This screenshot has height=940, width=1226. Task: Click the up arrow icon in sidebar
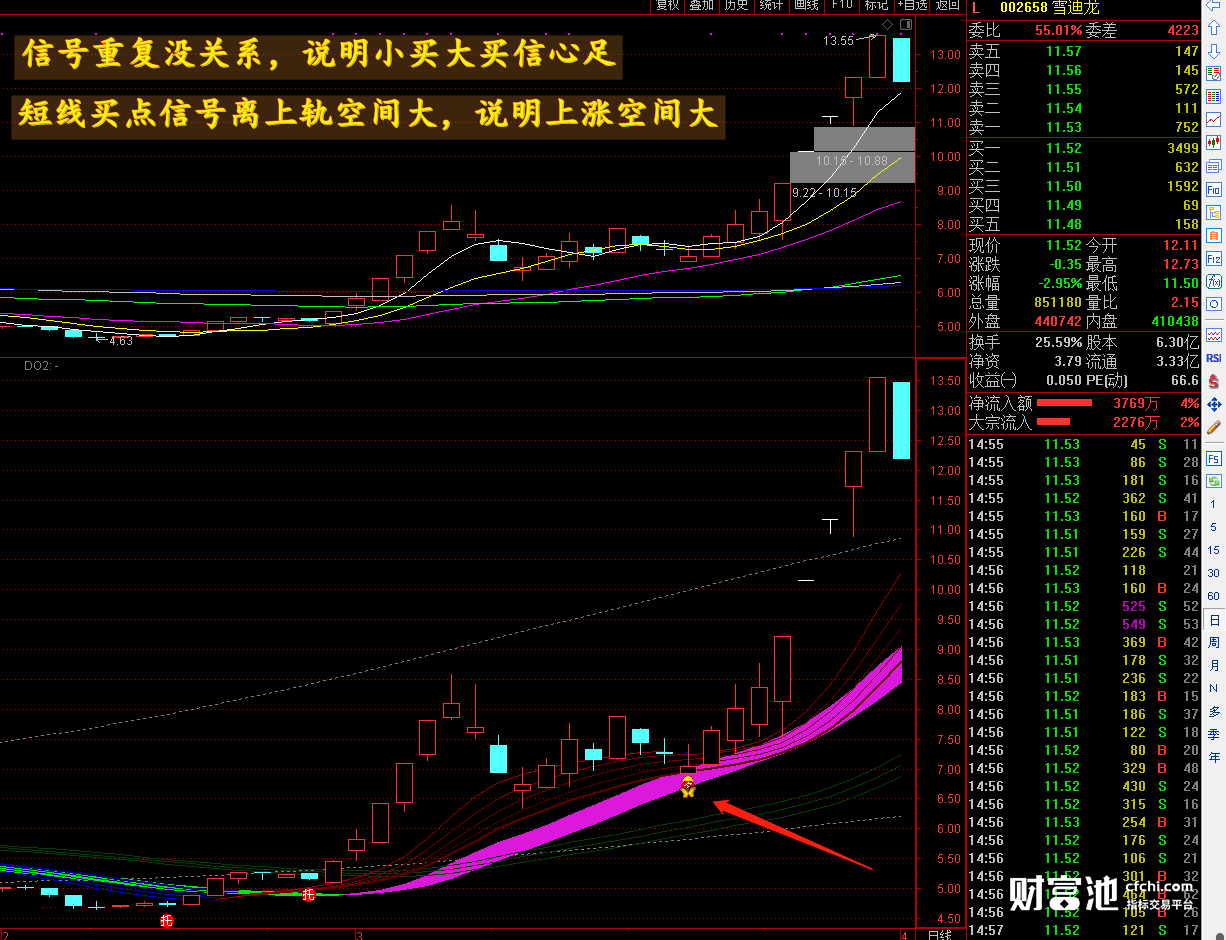[1214, 29]
